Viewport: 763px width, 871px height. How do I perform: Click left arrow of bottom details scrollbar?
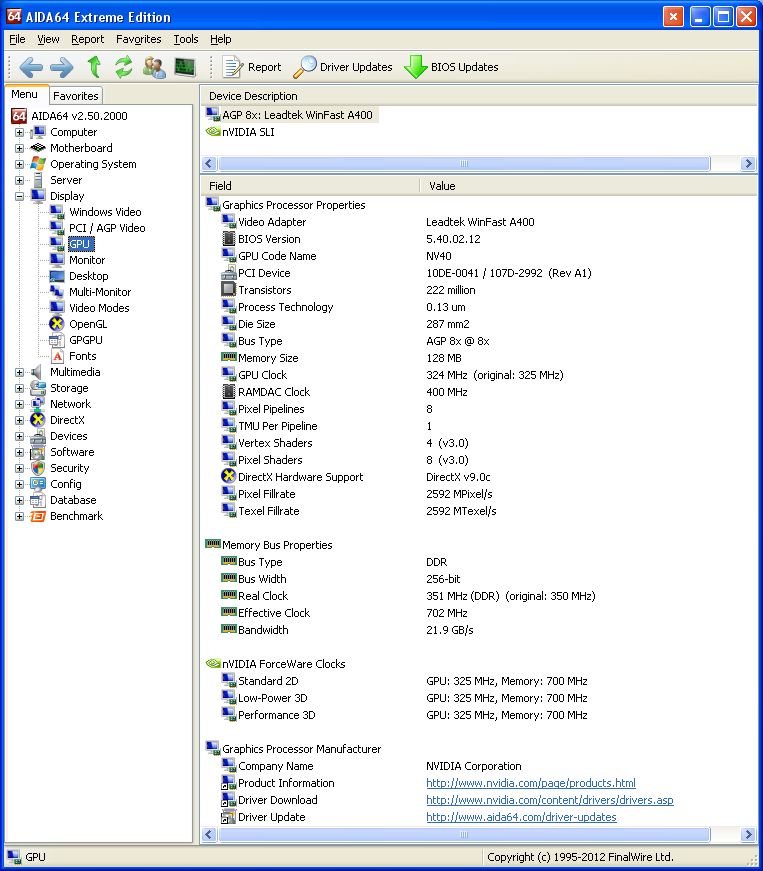tap(209, 834)
